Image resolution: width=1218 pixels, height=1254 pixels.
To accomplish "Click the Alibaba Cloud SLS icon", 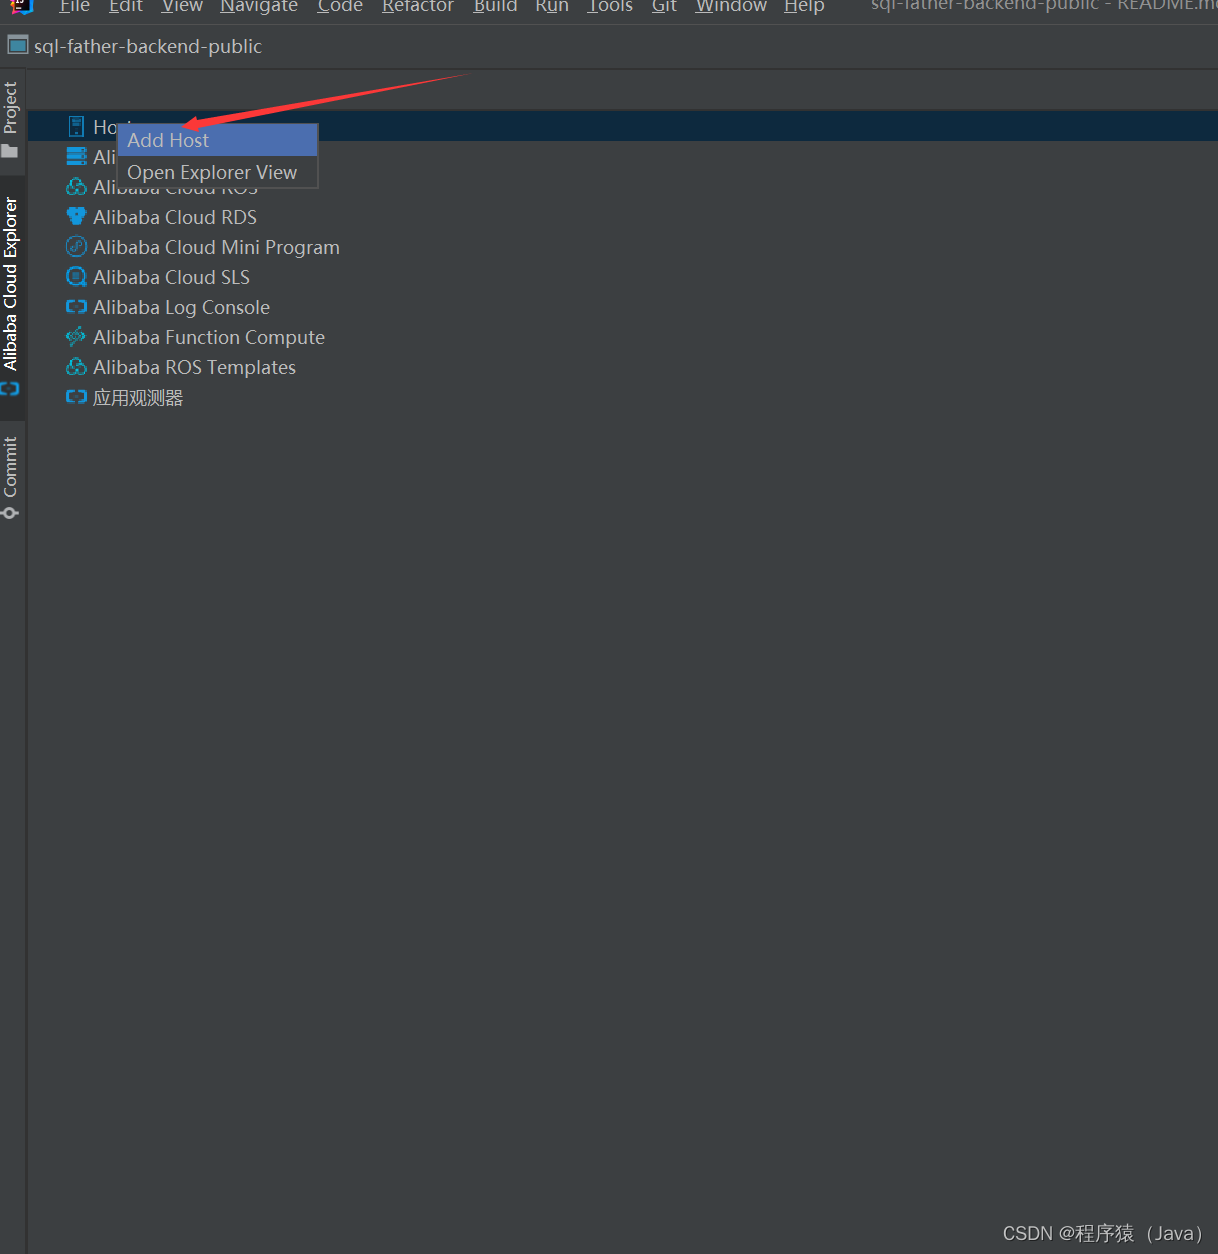I will [x=76, y=277].
